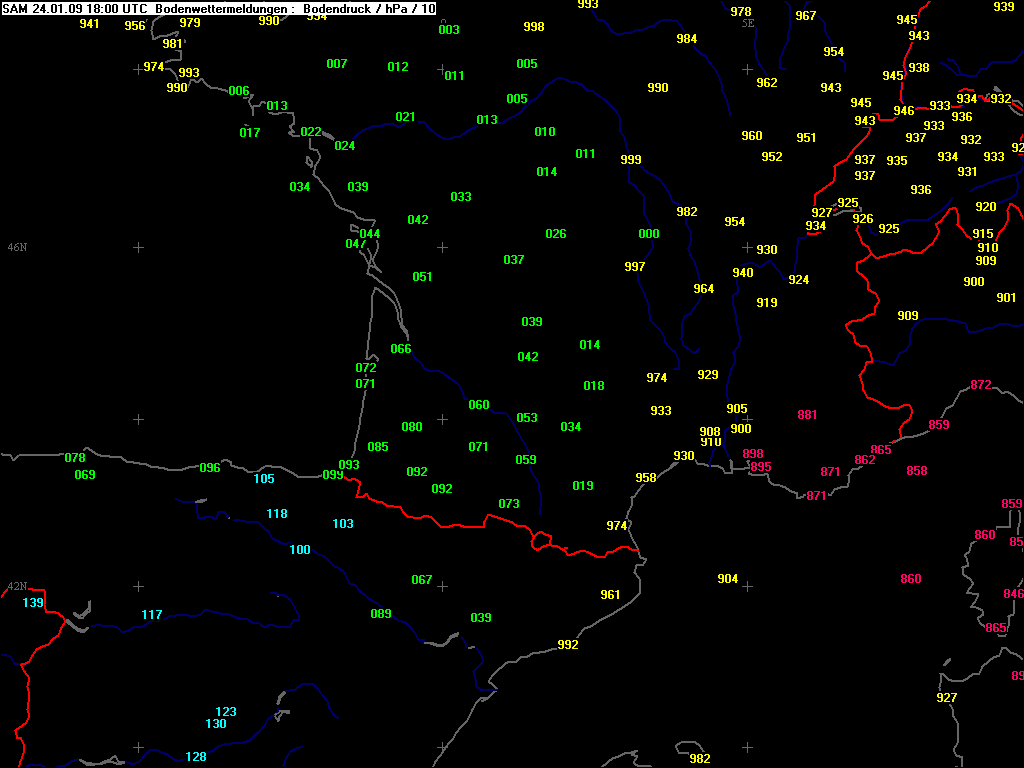
Task: Select the green 066 coastal reading
Action: pyautogui.click(x=401, y=349)
